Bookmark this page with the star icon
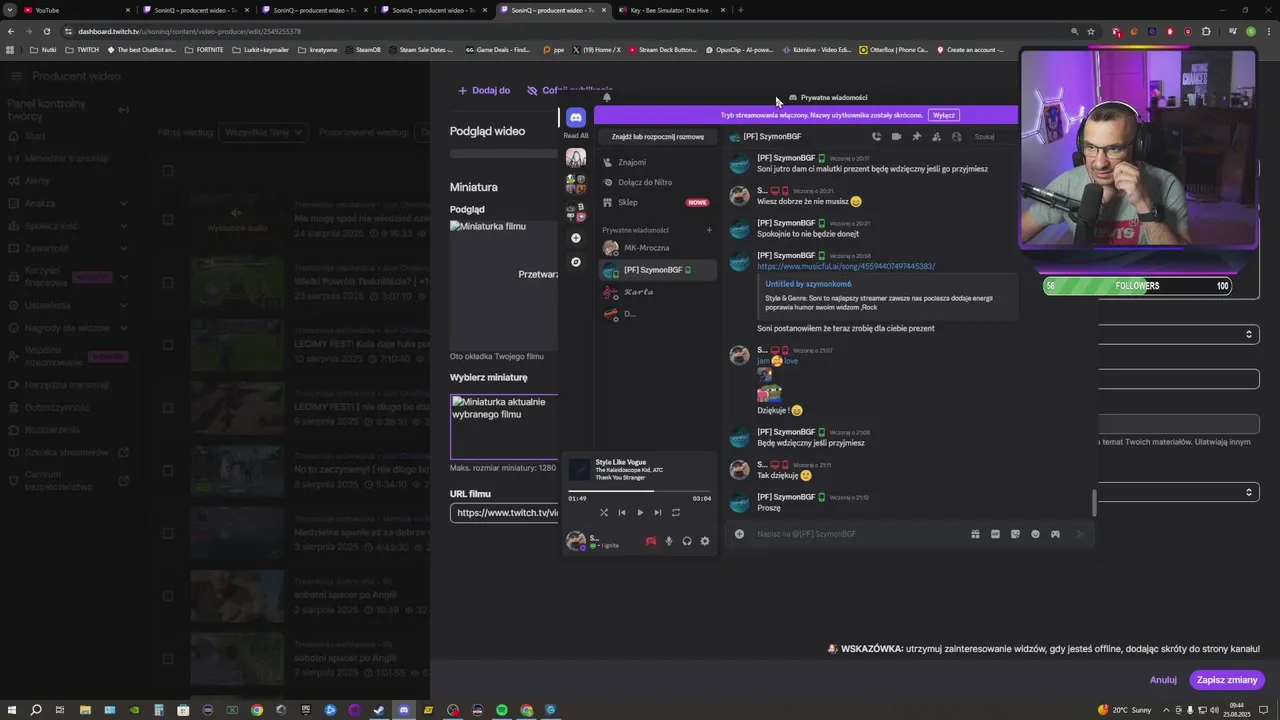Image resolution: width=1280 pixels, height=720 pixels. point(1091,31)
